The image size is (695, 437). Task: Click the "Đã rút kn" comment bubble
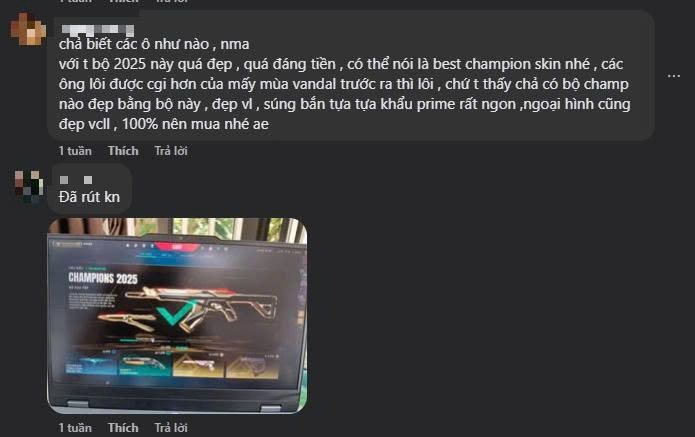90,188
